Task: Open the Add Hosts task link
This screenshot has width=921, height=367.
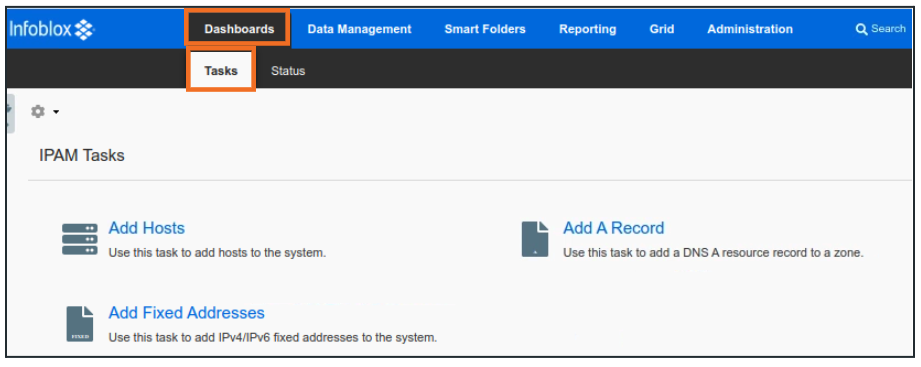Action: (146, 228)
